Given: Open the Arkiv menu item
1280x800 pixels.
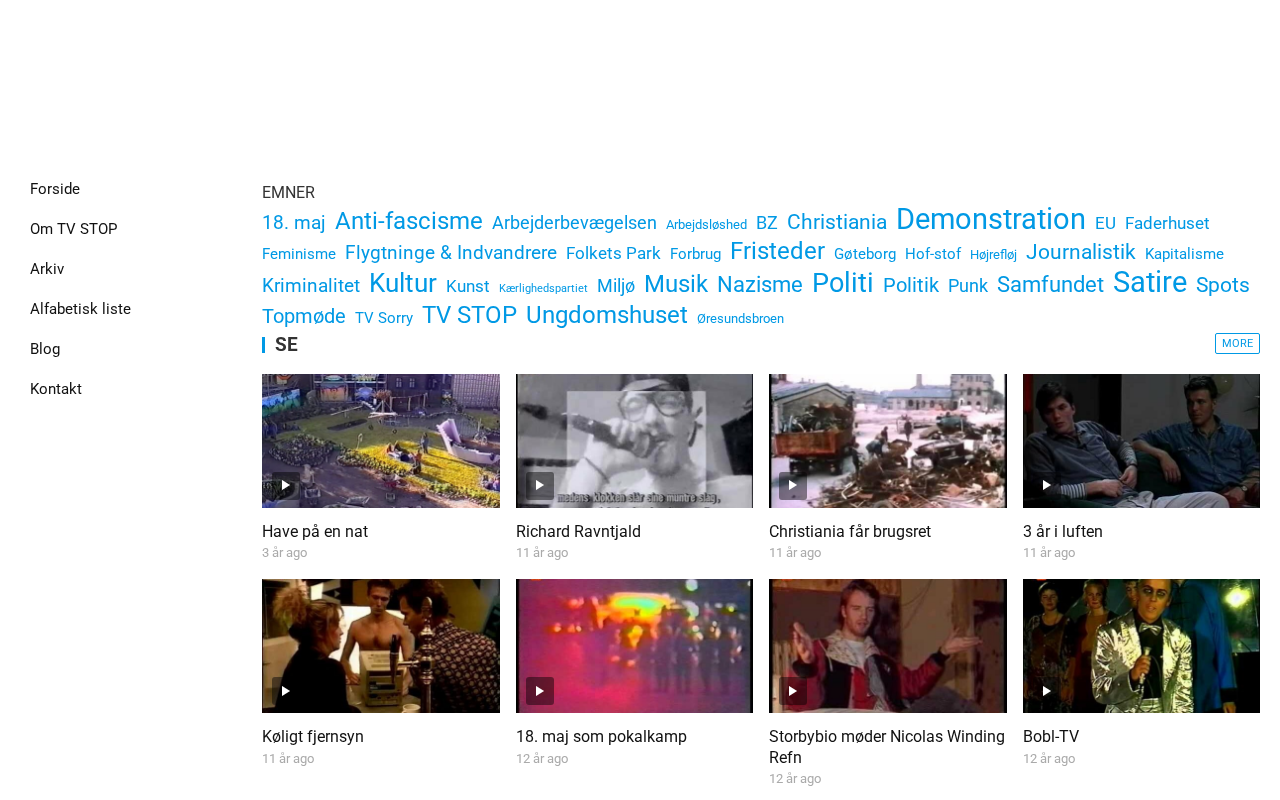Looking at the screenshot, I should click(x=47, y=269).
